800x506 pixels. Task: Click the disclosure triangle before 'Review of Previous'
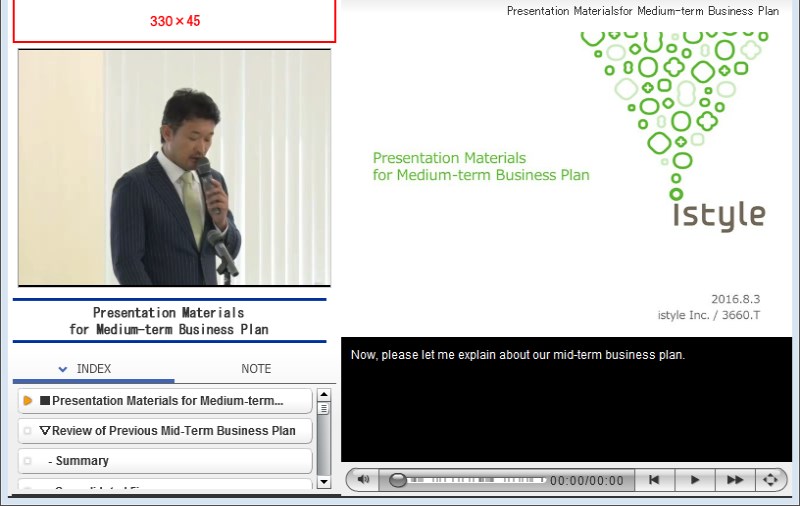tap(44, 431)
